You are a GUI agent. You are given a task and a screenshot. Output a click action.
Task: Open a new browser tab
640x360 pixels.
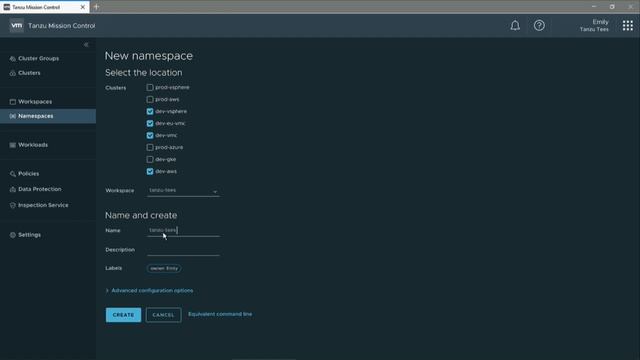click(x=96, y=7)
